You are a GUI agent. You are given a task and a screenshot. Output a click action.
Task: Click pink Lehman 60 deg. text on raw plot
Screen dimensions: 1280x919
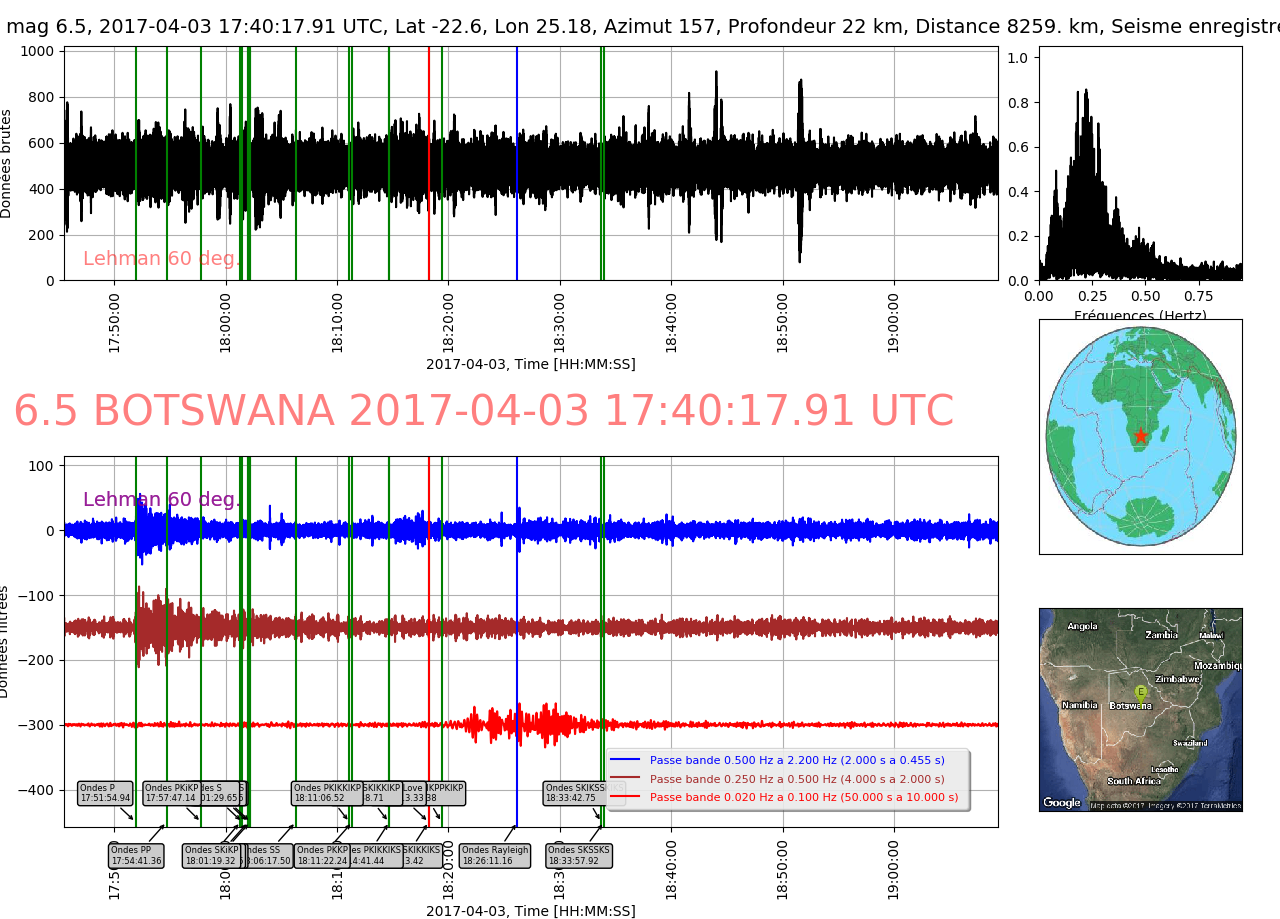pyautogui.click(x=162, y=259)
